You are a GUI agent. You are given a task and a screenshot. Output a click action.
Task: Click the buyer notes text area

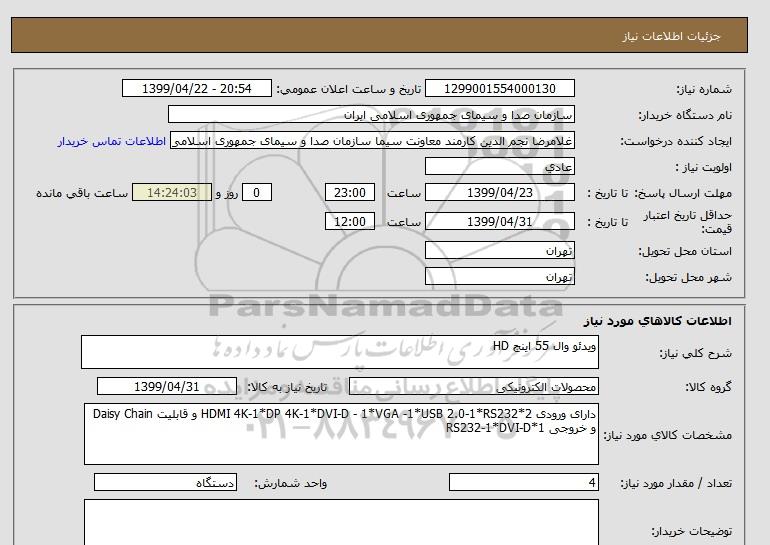[340, 522]
